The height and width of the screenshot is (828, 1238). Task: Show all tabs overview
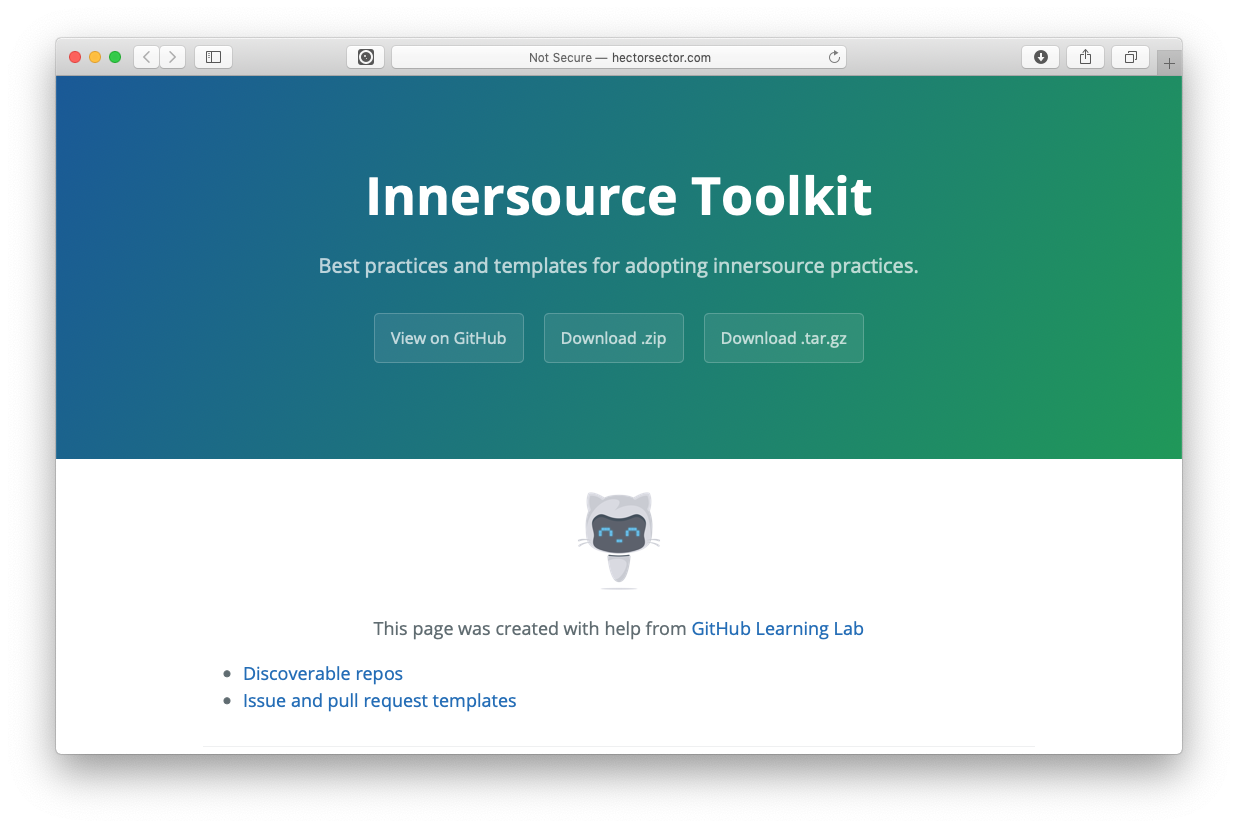[x=1130, y=57]
